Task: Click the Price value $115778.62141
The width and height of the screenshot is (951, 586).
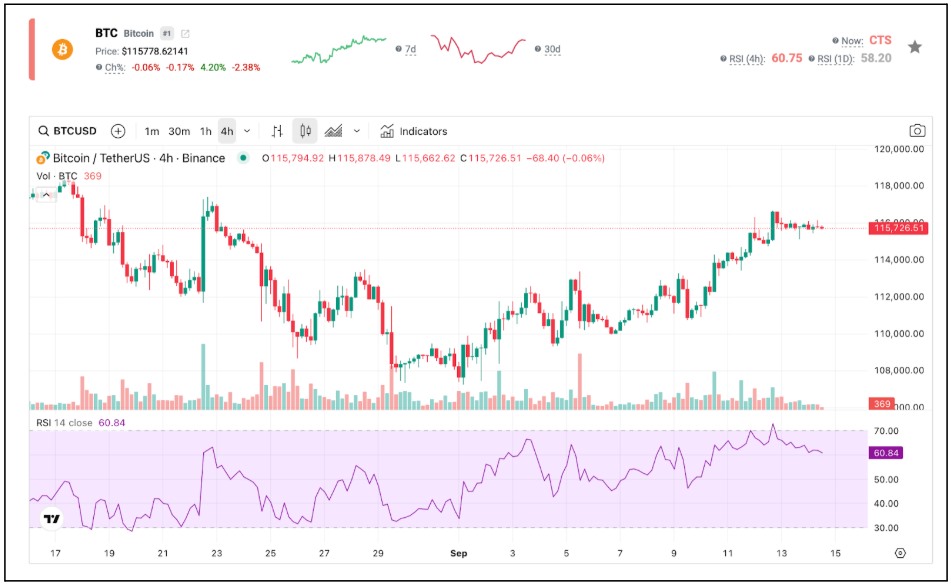Action: tap(155, 52)
